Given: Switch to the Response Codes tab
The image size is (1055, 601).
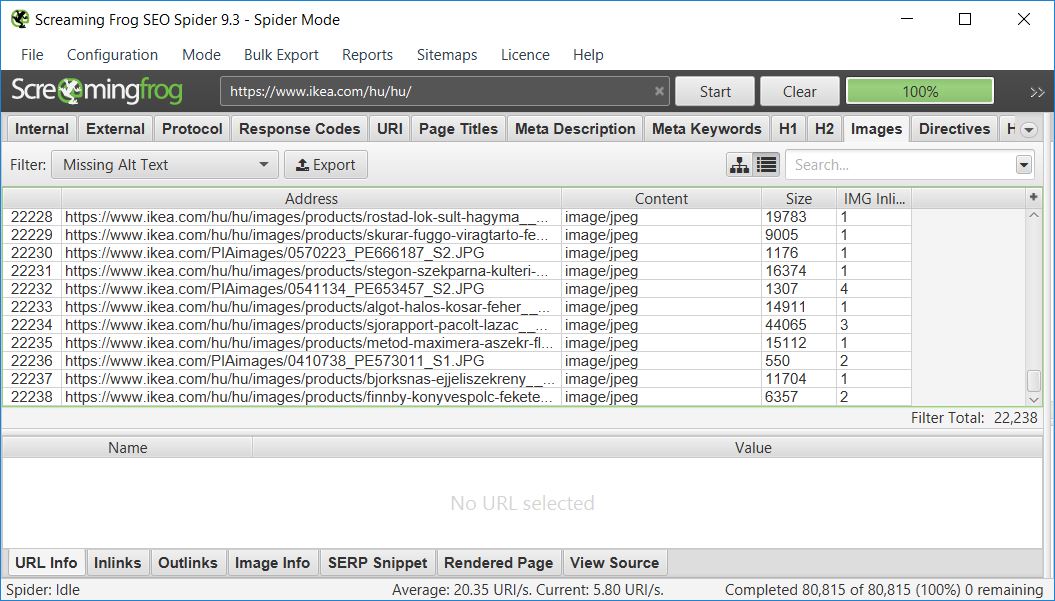Looking at the screenshot, I should [x=299, y=129].
